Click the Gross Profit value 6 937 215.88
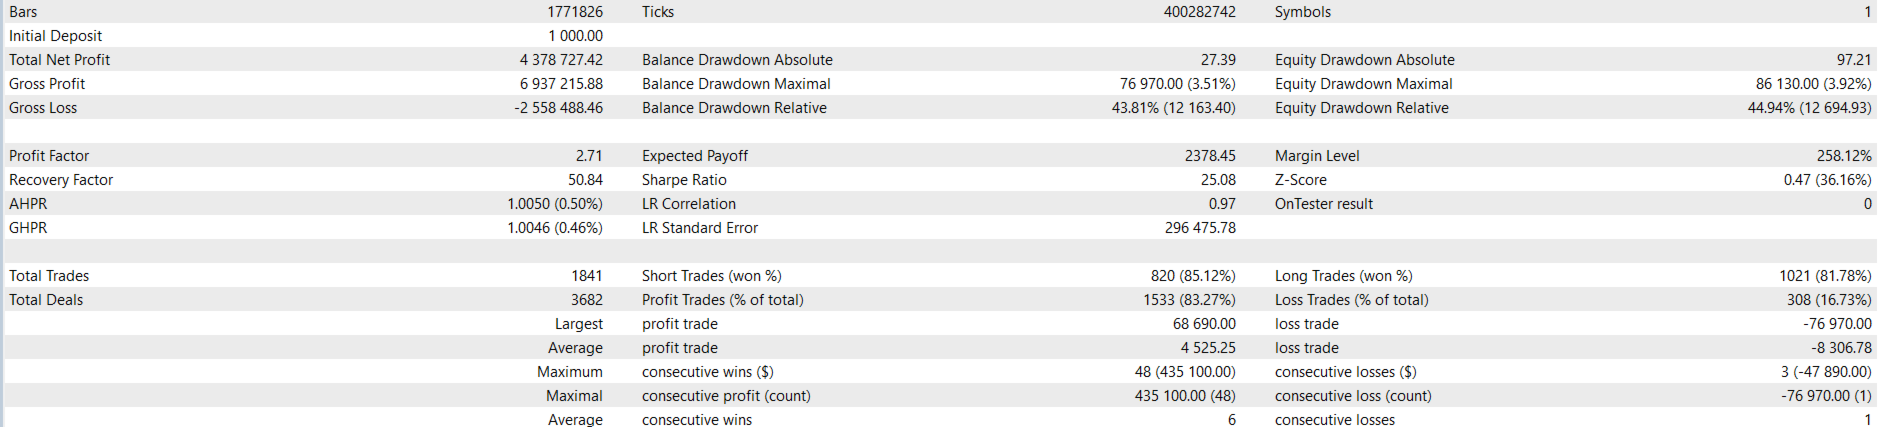 click(x=561, y=84)
